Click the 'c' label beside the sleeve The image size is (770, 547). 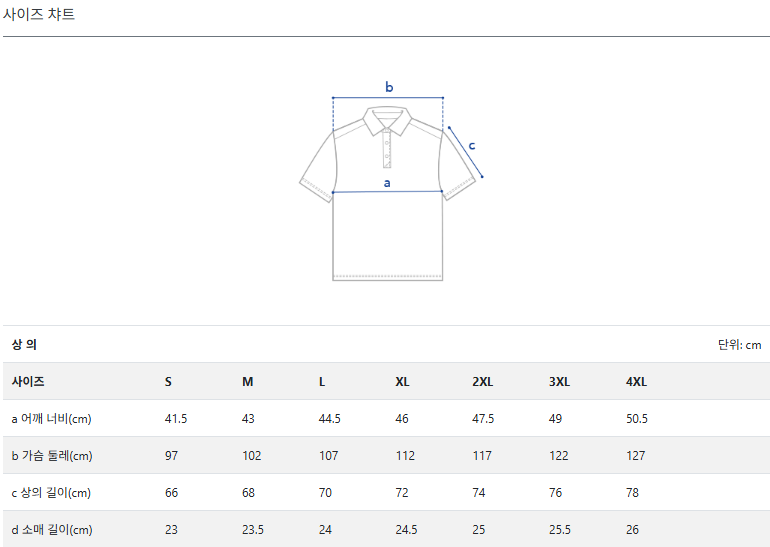(472, 144)
